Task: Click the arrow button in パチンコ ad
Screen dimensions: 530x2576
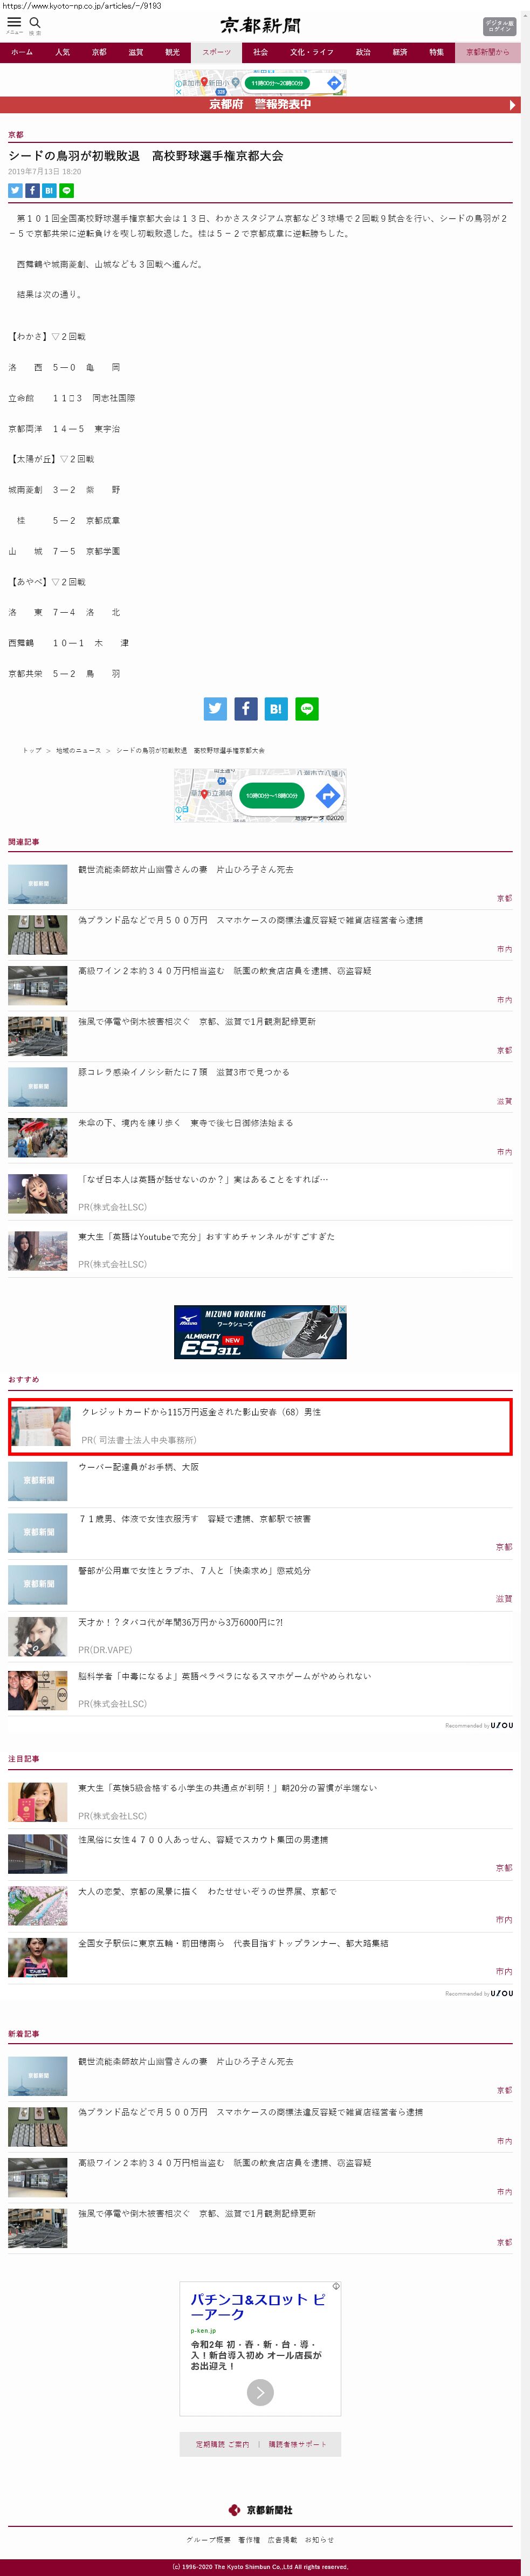Action: (260, 2392)
